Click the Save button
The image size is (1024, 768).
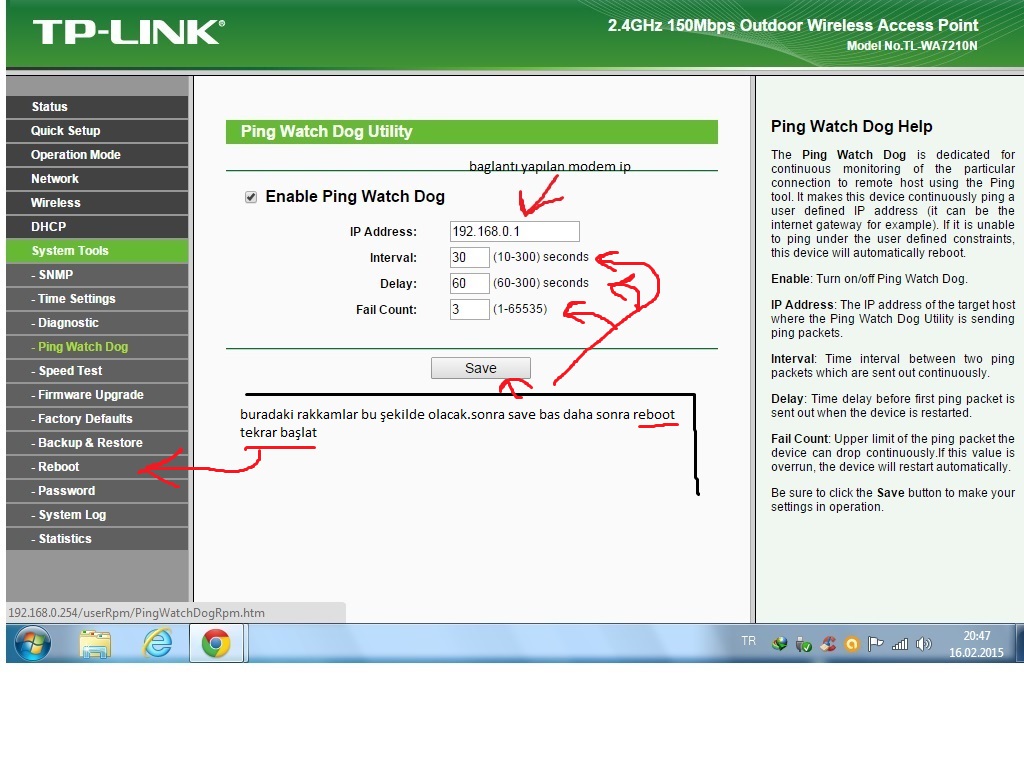[481, 368]
